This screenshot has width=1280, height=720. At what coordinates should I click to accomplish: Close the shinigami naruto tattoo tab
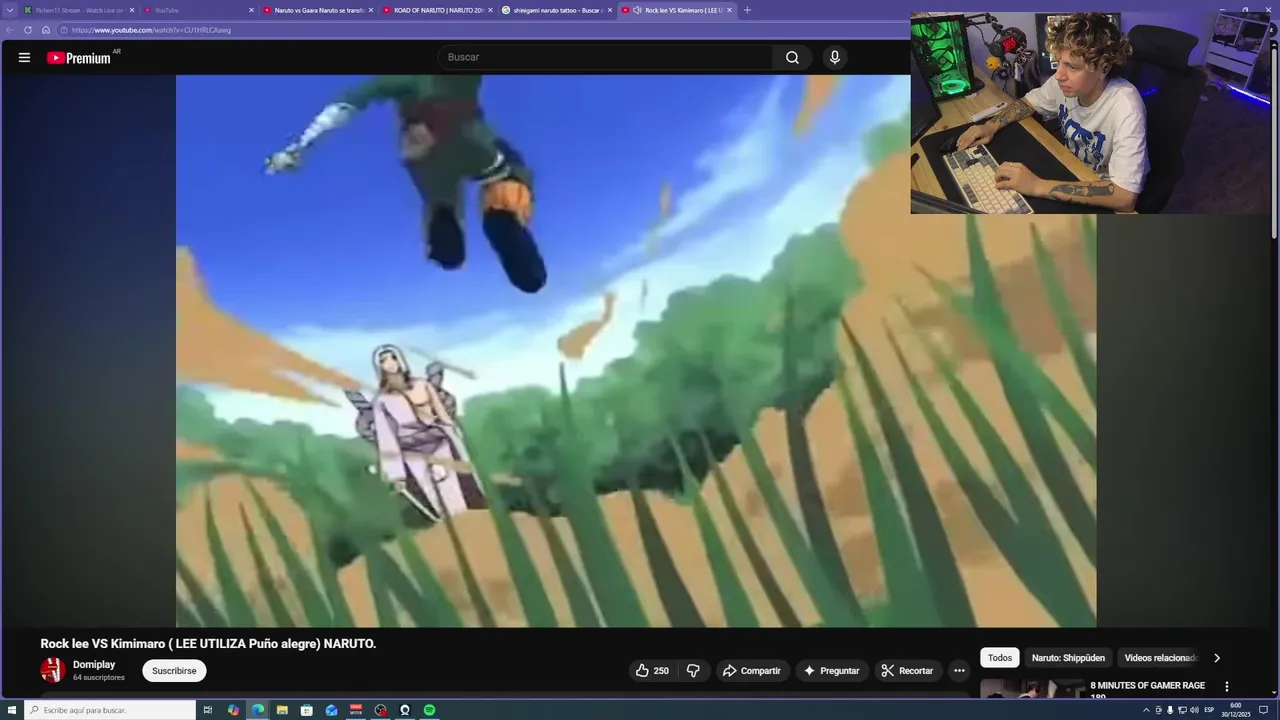pos(609,10)
